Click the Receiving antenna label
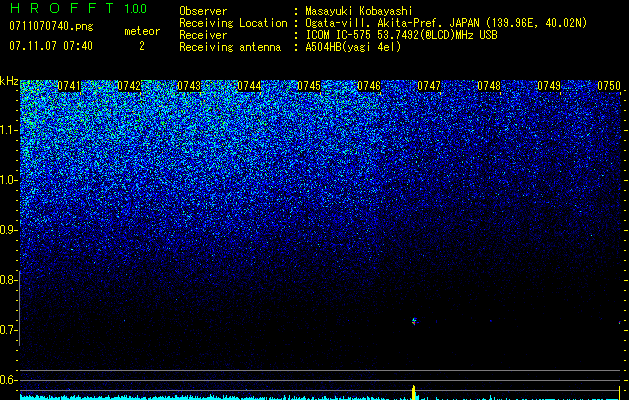 pos(230,47)
